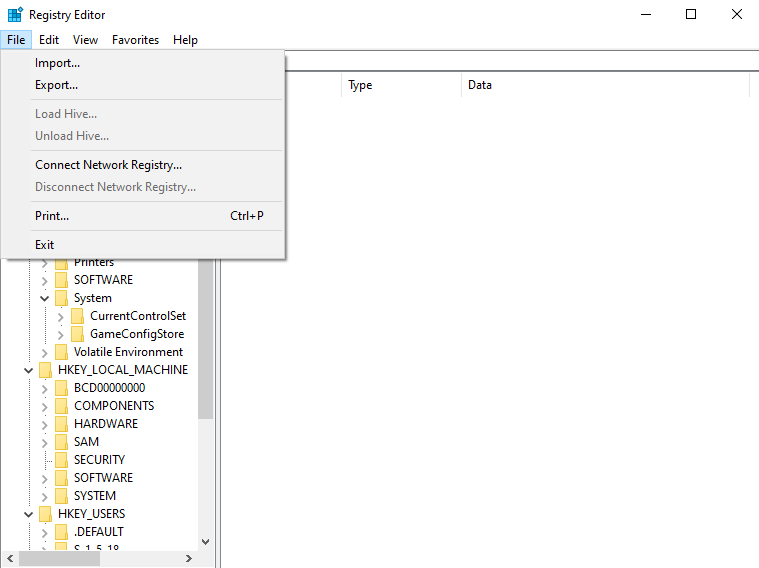
Task: Click the tree scroll-down arrow
Action: 206,542
